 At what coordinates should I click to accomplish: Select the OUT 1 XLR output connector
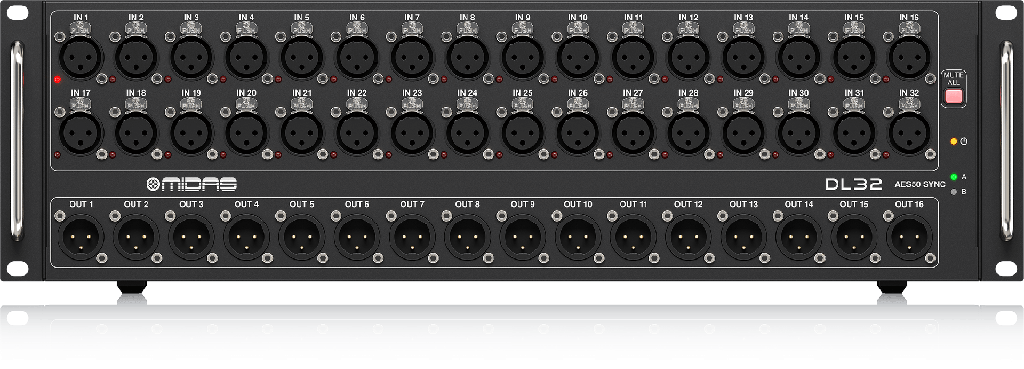81,236
